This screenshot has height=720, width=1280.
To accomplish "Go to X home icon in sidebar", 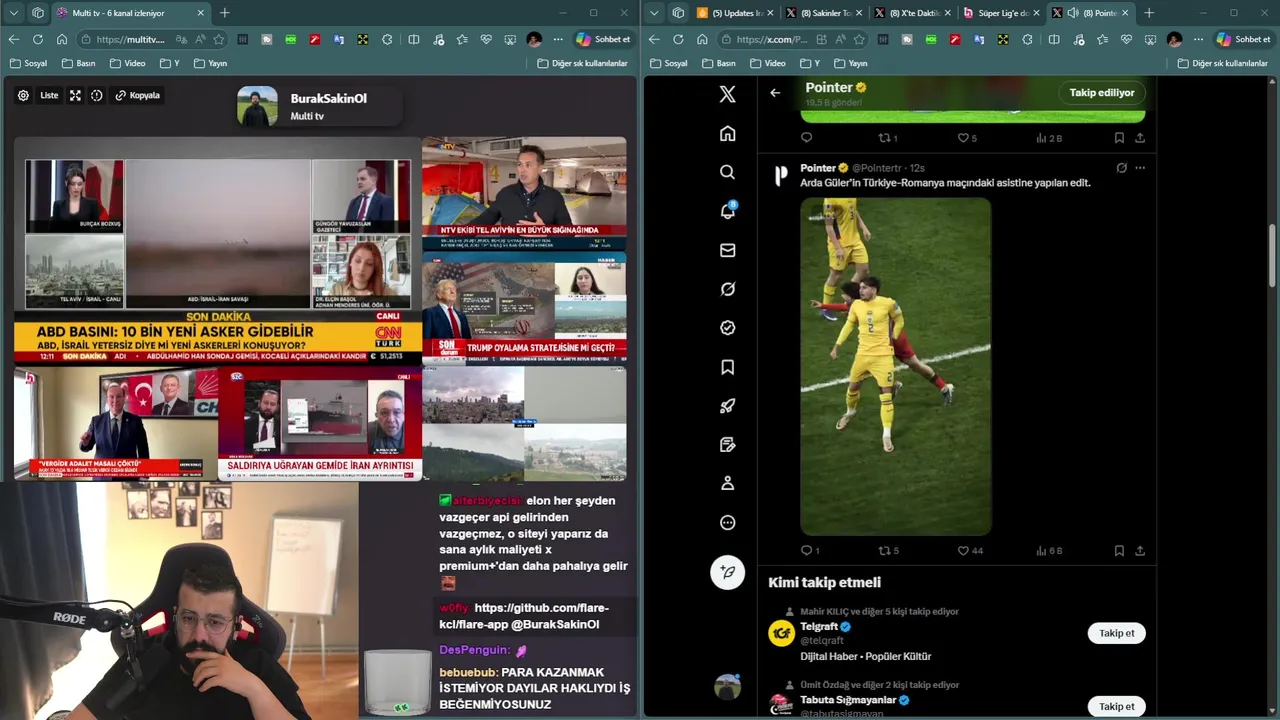I will click(x=727, y=134).
